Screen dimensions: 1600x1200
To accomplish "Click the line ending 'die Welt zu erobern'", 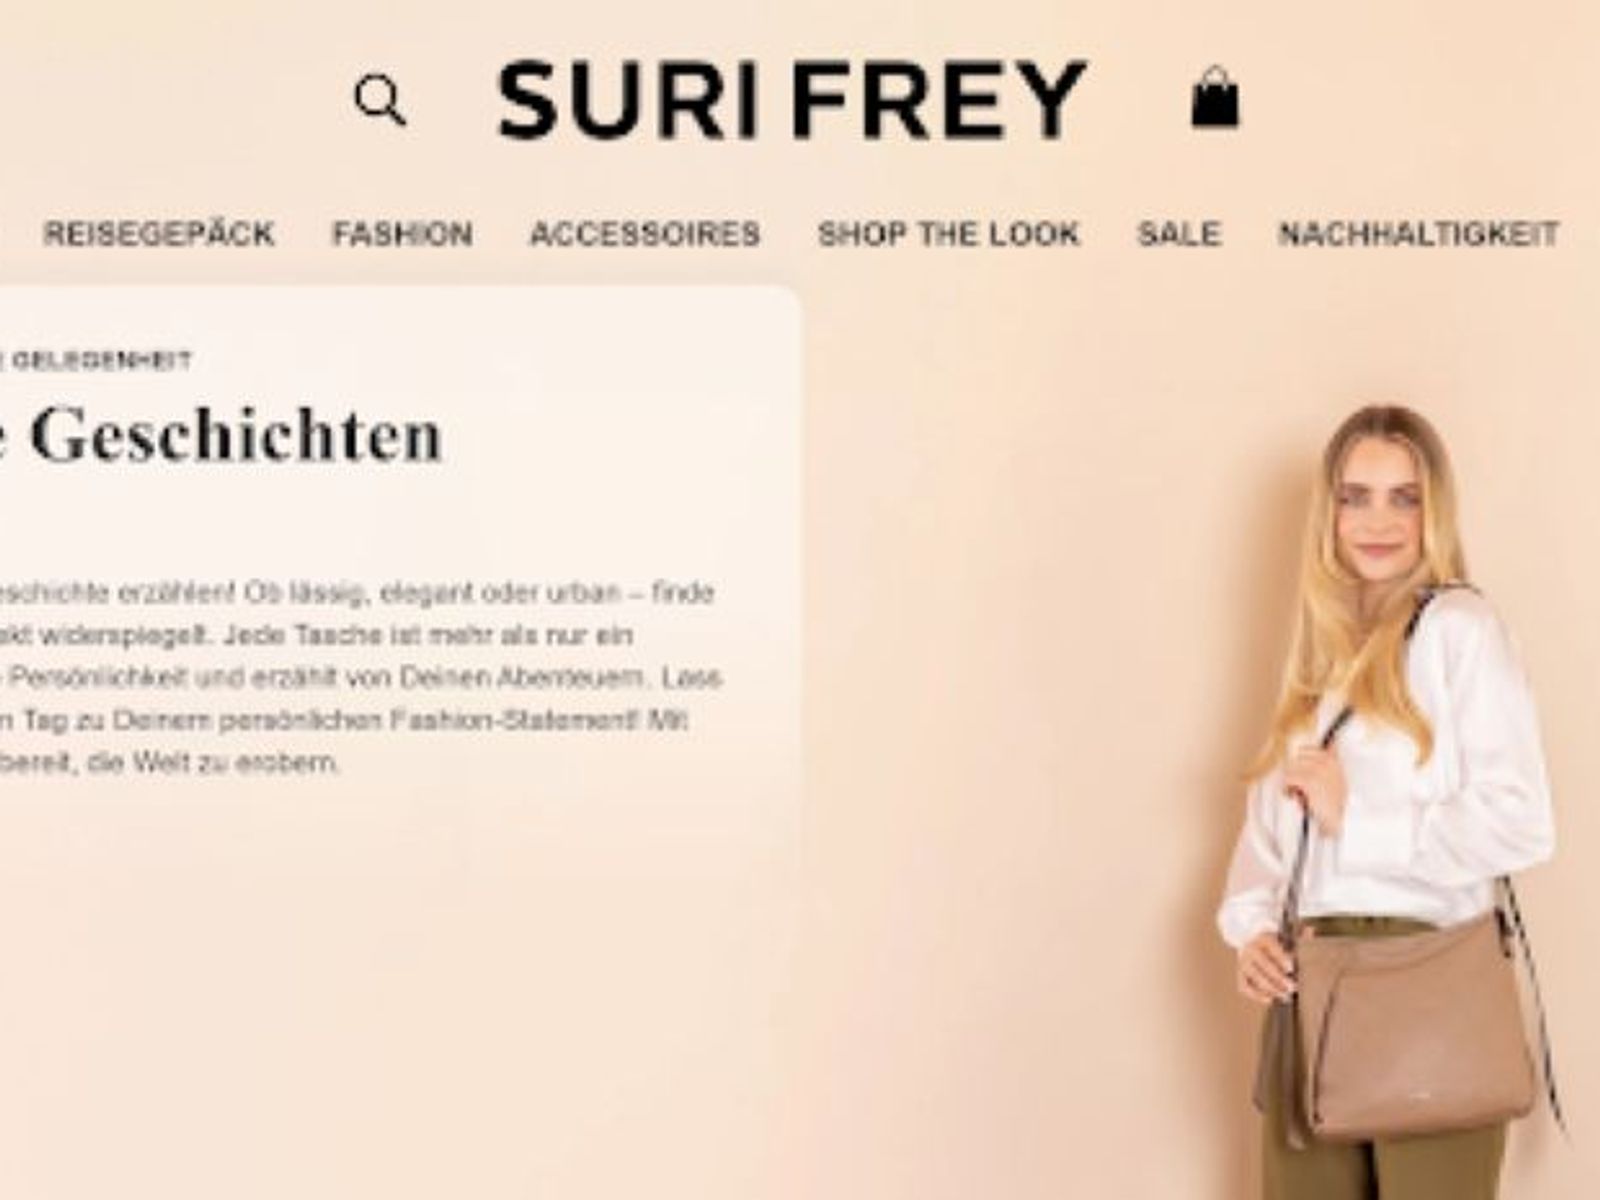I will click(x=170, y=764).
